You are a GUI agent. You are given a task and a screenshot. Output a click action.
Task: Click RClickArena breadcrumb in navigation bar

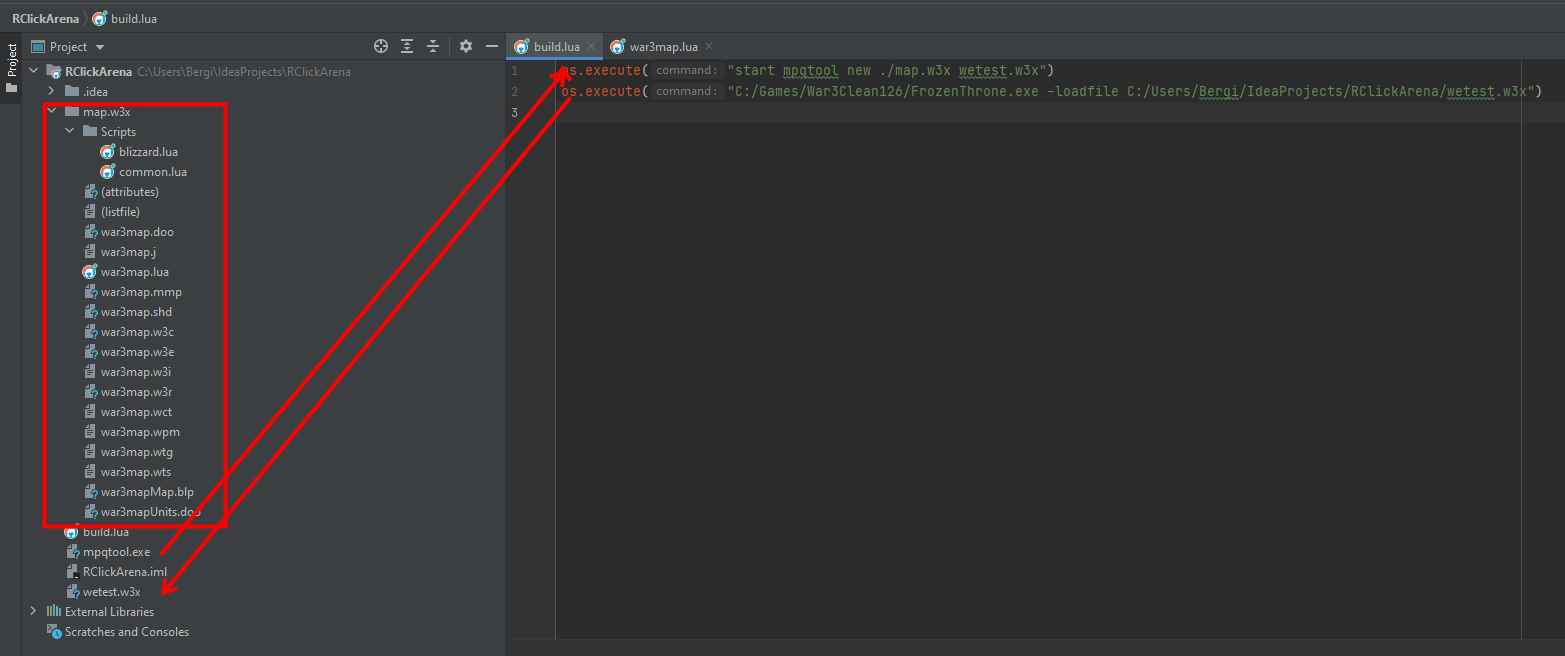tap(45, 19)
